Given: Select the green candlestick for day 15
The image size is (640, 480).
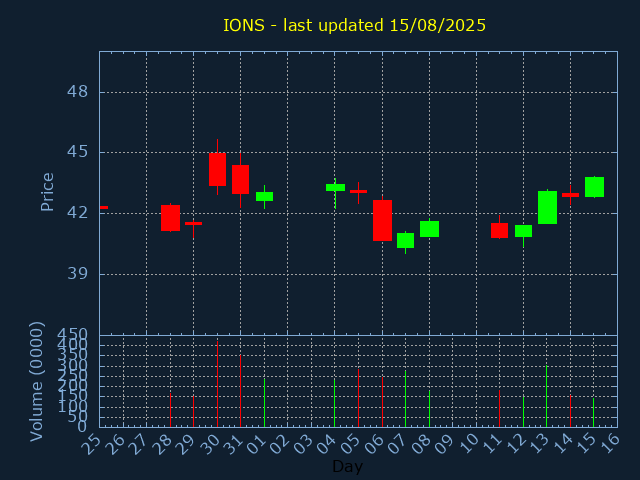Looking at the screenshot, I should 594,187.
